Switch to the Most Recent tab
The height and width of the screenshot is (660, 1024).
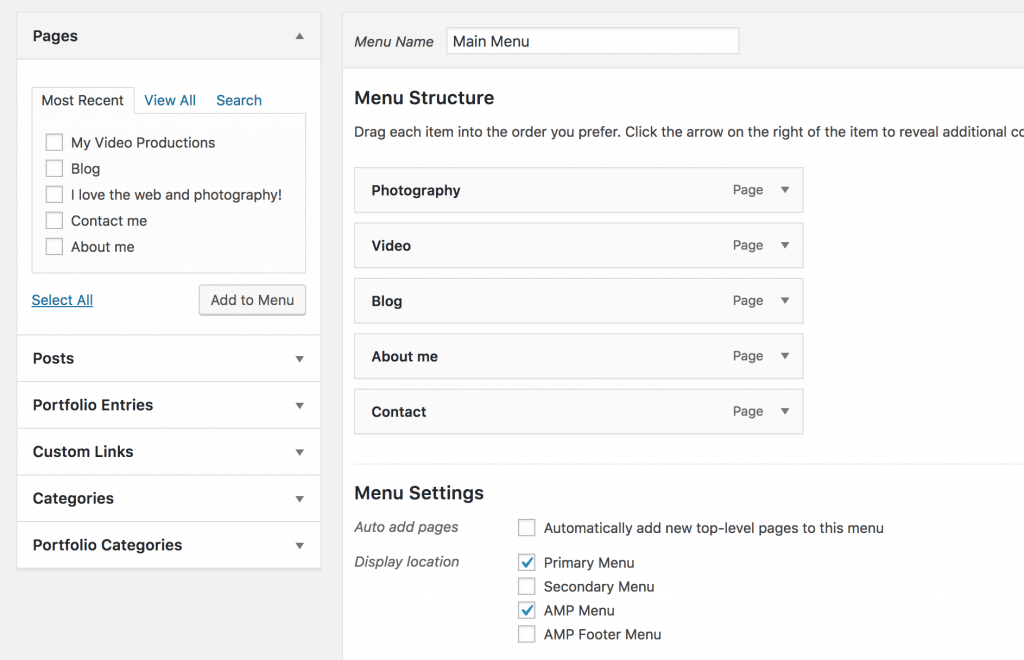point(83,101)
